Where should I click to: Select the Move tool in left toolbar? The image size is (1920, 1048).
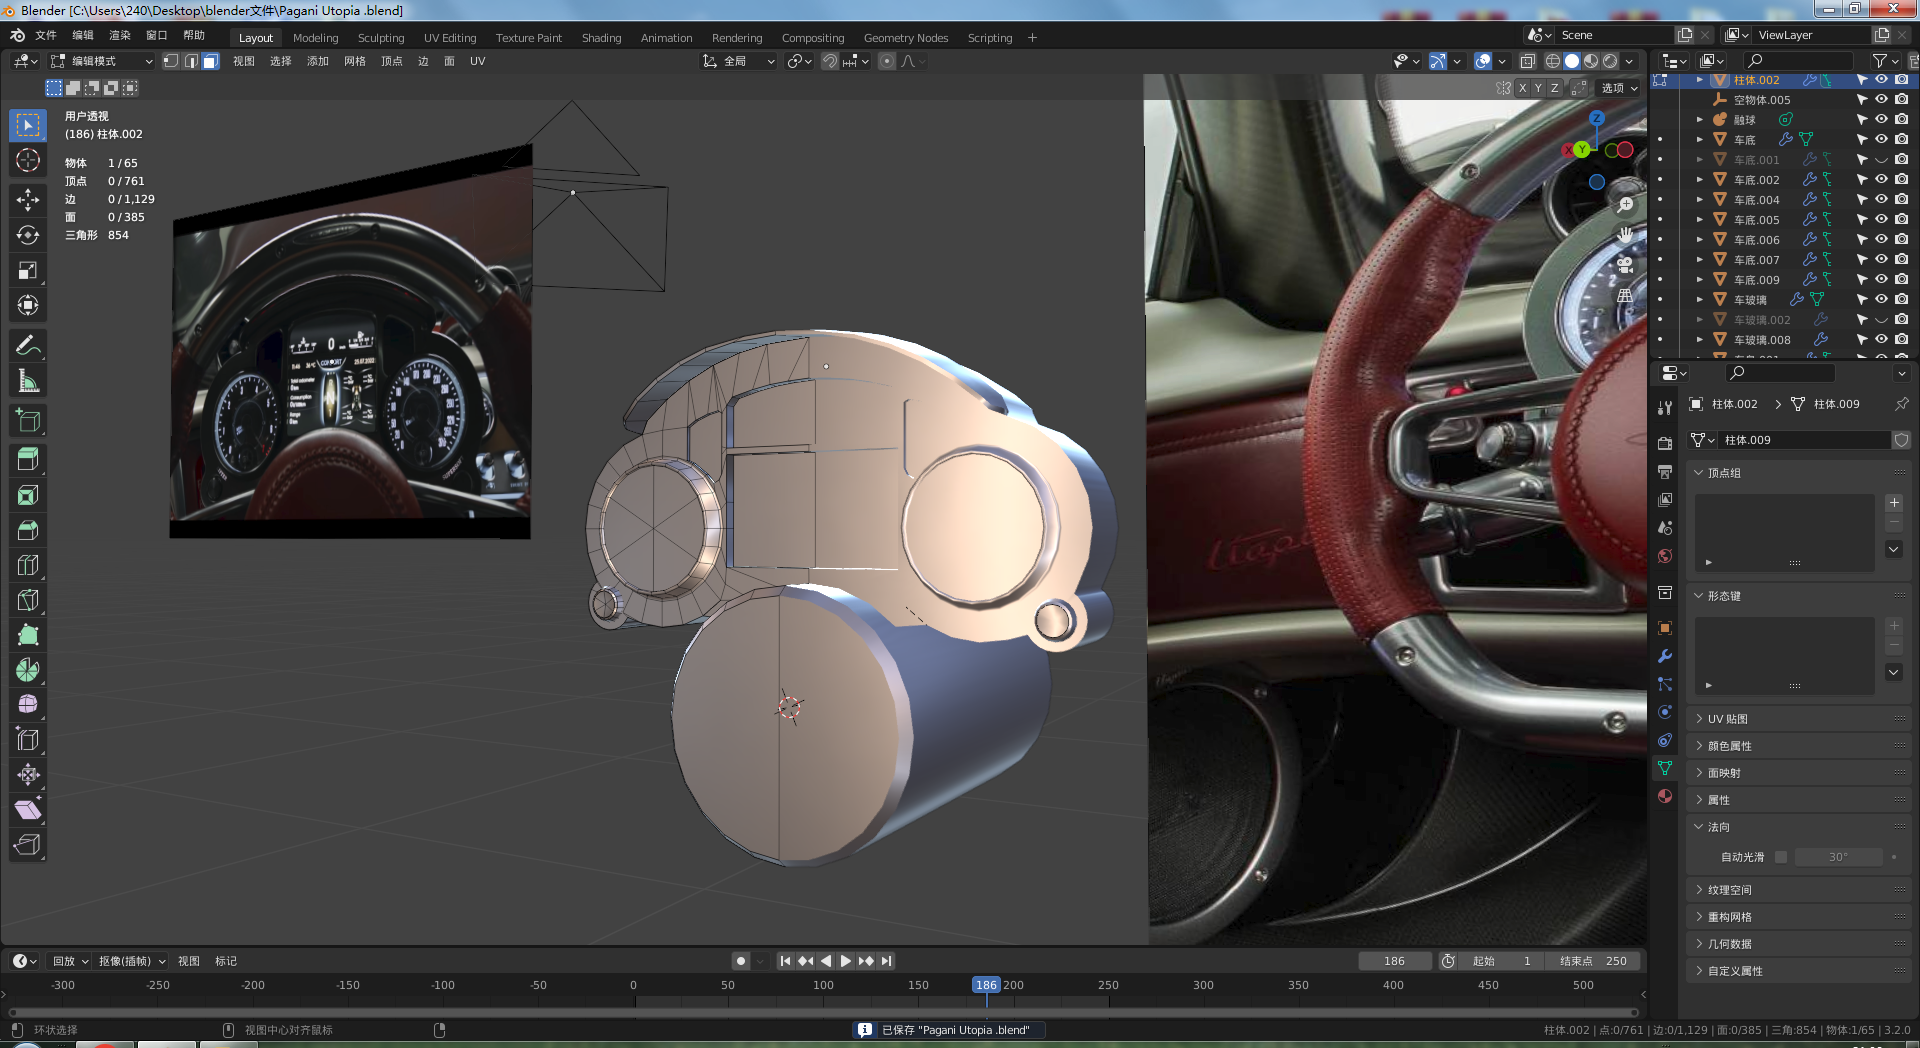(x=28, y=200)
